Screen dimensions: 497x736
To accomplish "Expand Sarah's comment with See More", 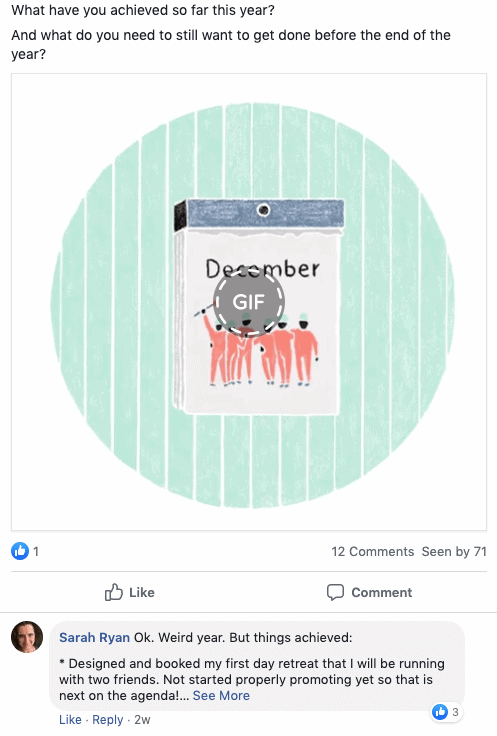I will point(221,695).
